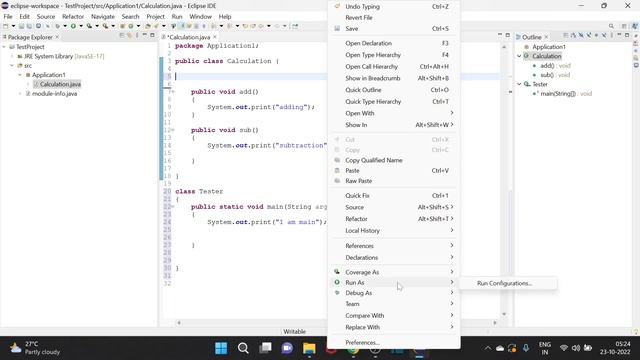The height and width of the screenshot is (360, 640).
Task: Click the volume icon in system tray
Action: point(576,348)
